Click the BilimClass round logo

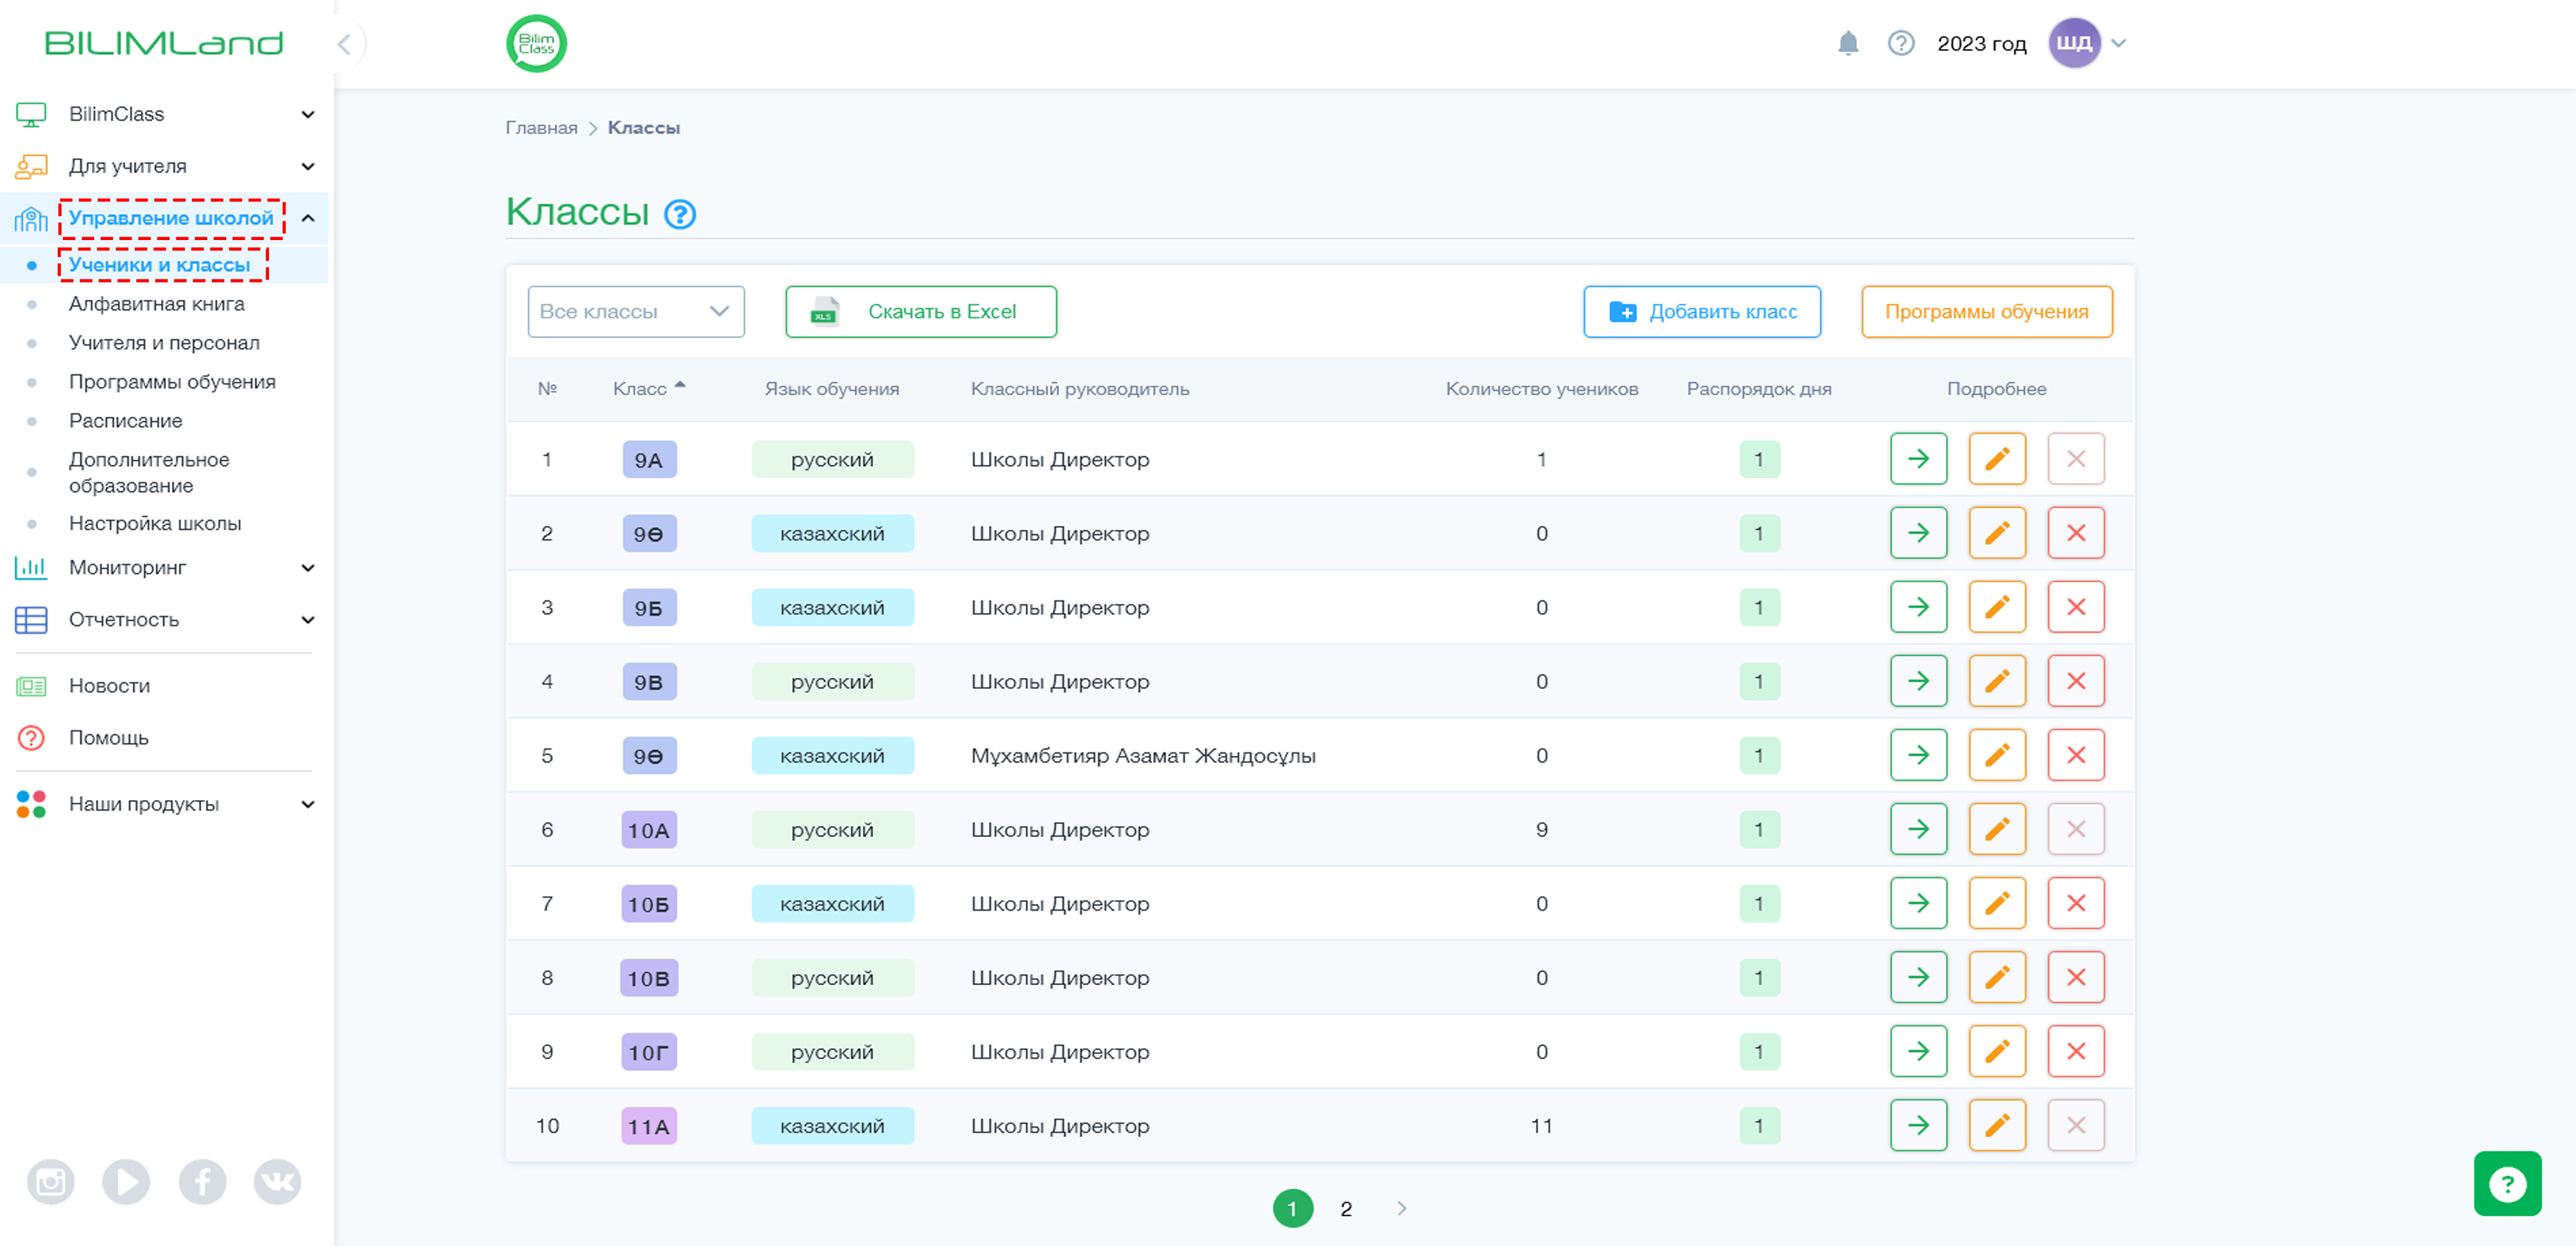point(536,44)
